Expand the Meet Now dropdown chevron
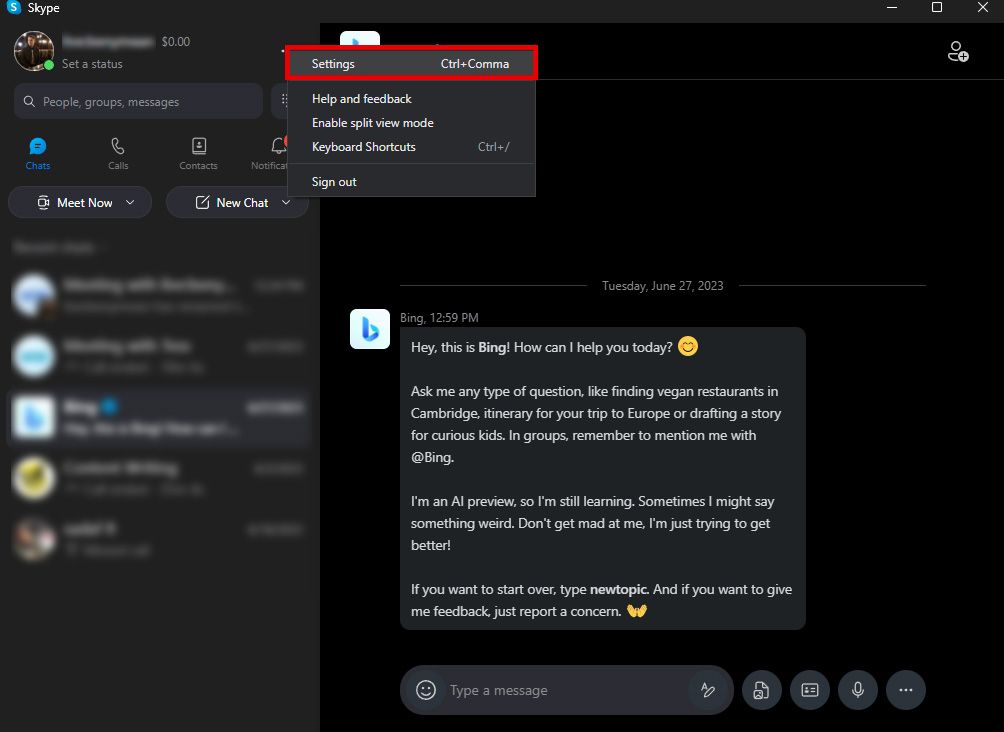This screenshot has width=1004, height=732. [131, 202]
